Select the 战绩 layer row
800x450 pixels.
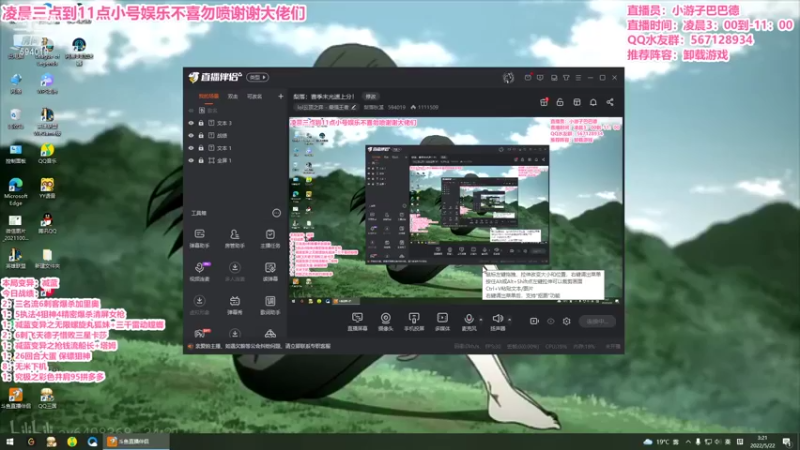point(235,135)
